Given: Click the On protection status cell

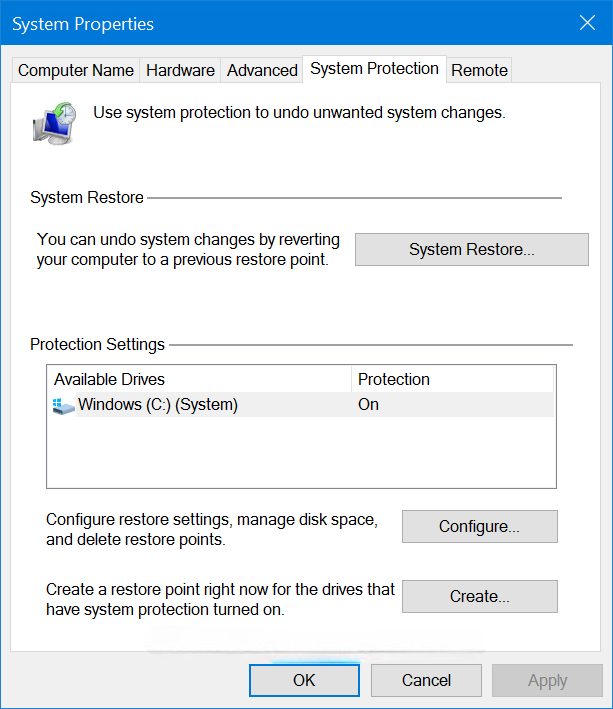Looking at the screenshot, I should point(369,405).
